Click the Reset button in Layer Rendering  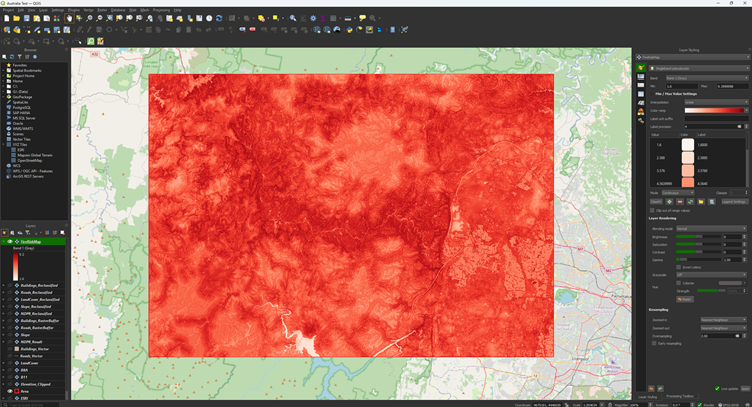683,299
